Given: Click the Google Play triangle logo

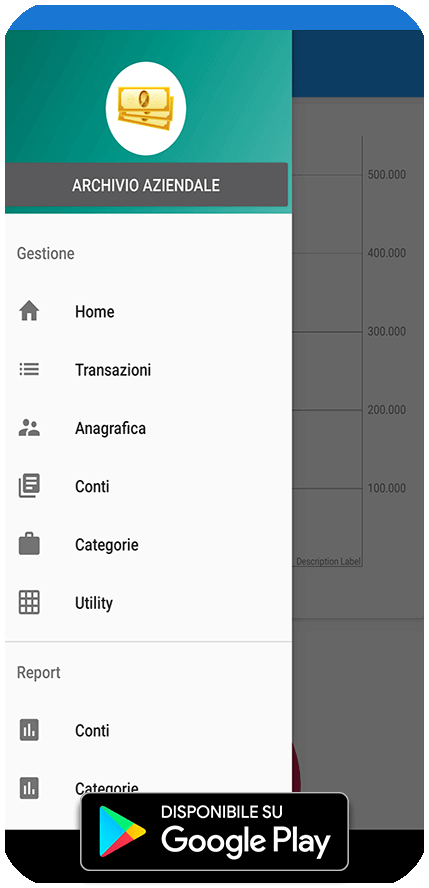Looking at the screenshot, I should point(122,831).
